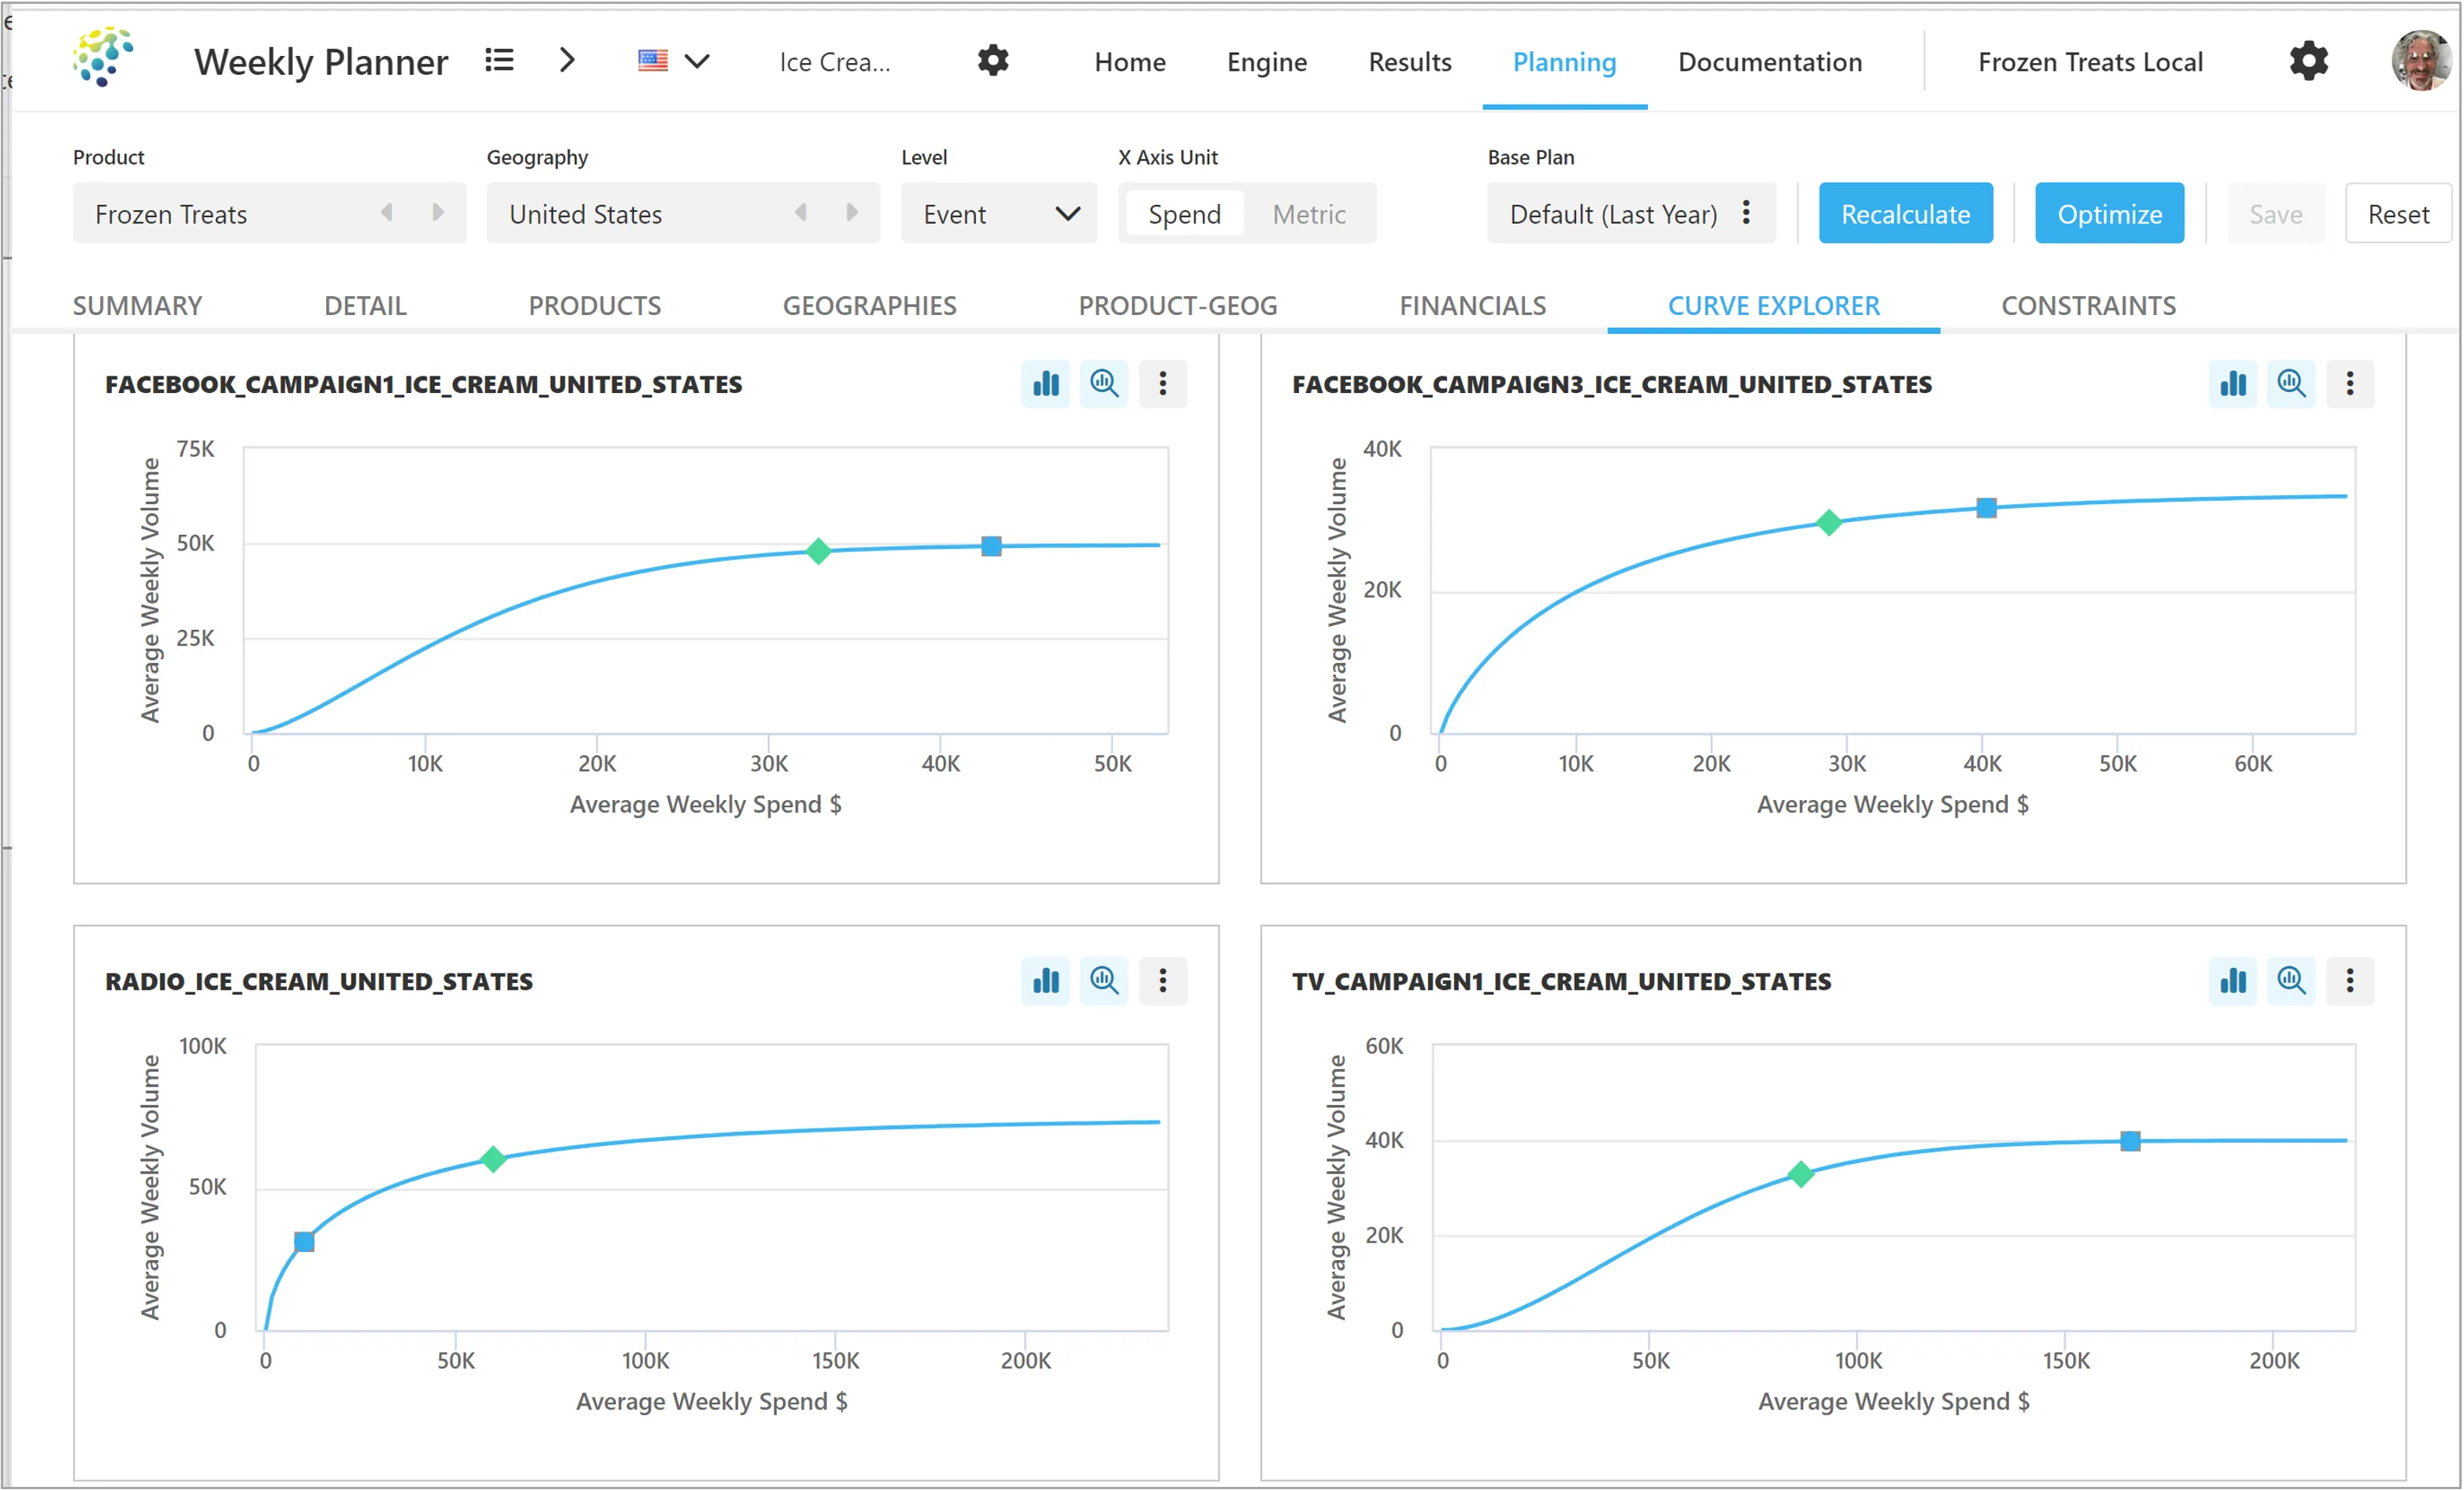Switch X Axis Unit to Metric
The height and width of the screenshot is (1490, 2464).
(x=1308, y=213)
